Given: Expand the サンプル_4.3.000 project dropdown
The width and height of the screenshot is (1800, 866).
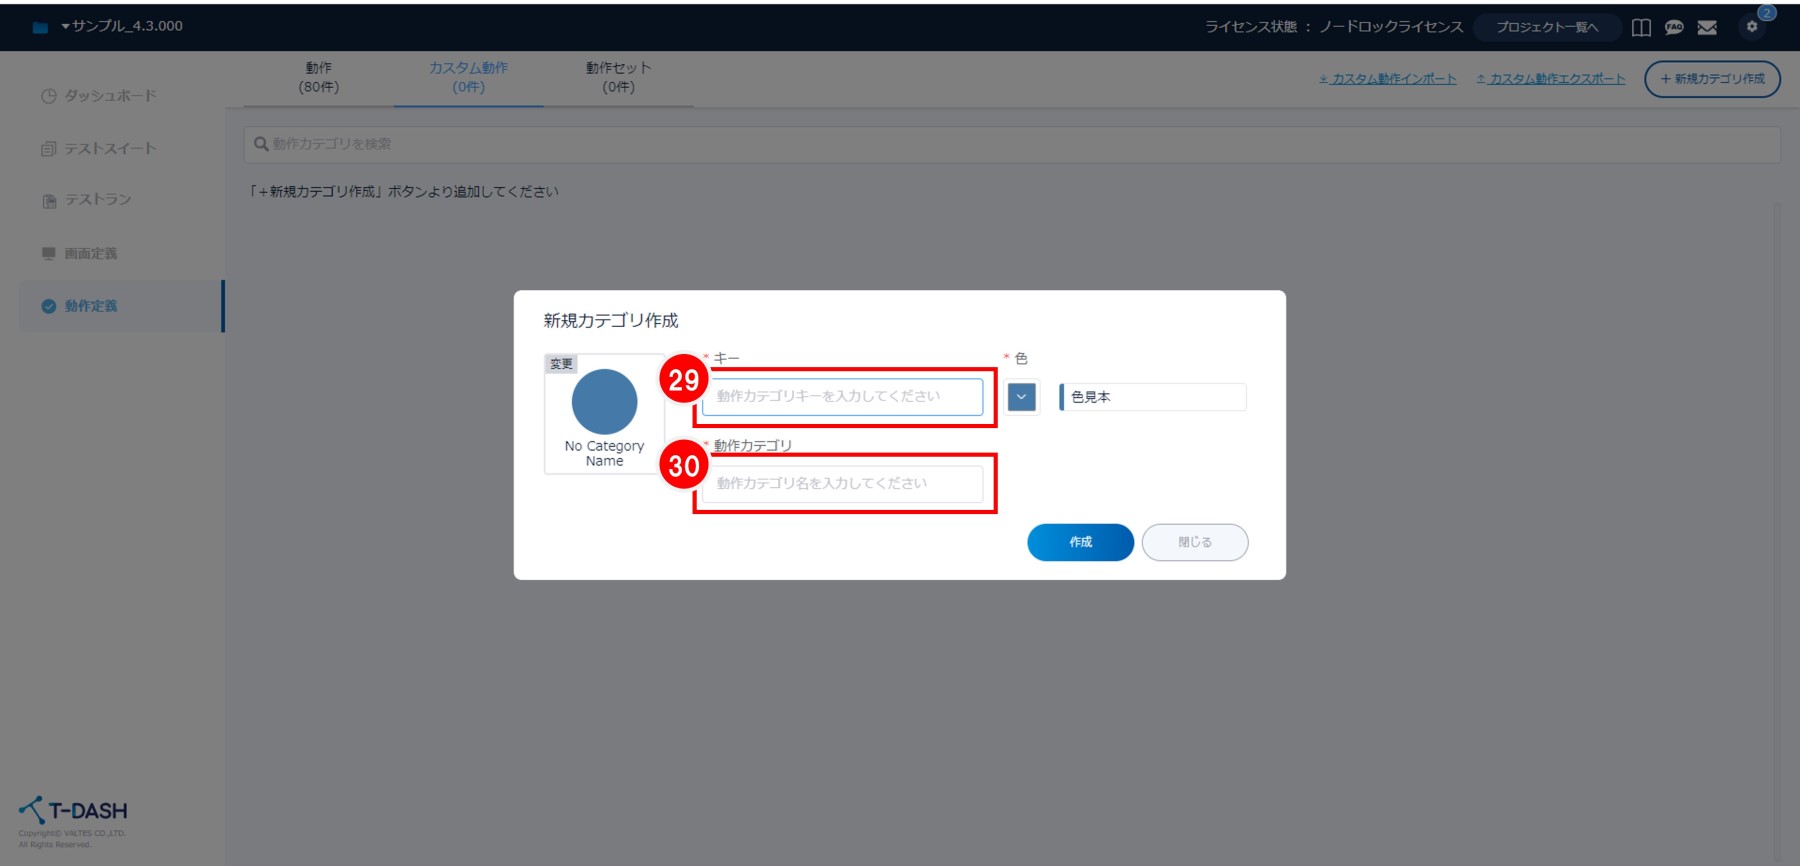Looking at the screenshot, I should (120, 26).
